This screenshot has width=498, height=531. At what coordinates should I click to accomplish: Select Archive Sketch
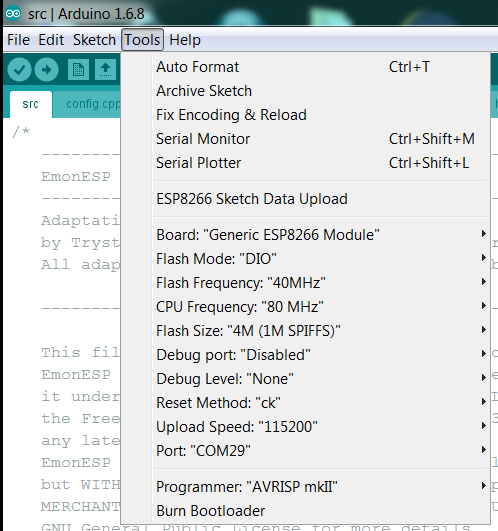click(x=305, y=91)
